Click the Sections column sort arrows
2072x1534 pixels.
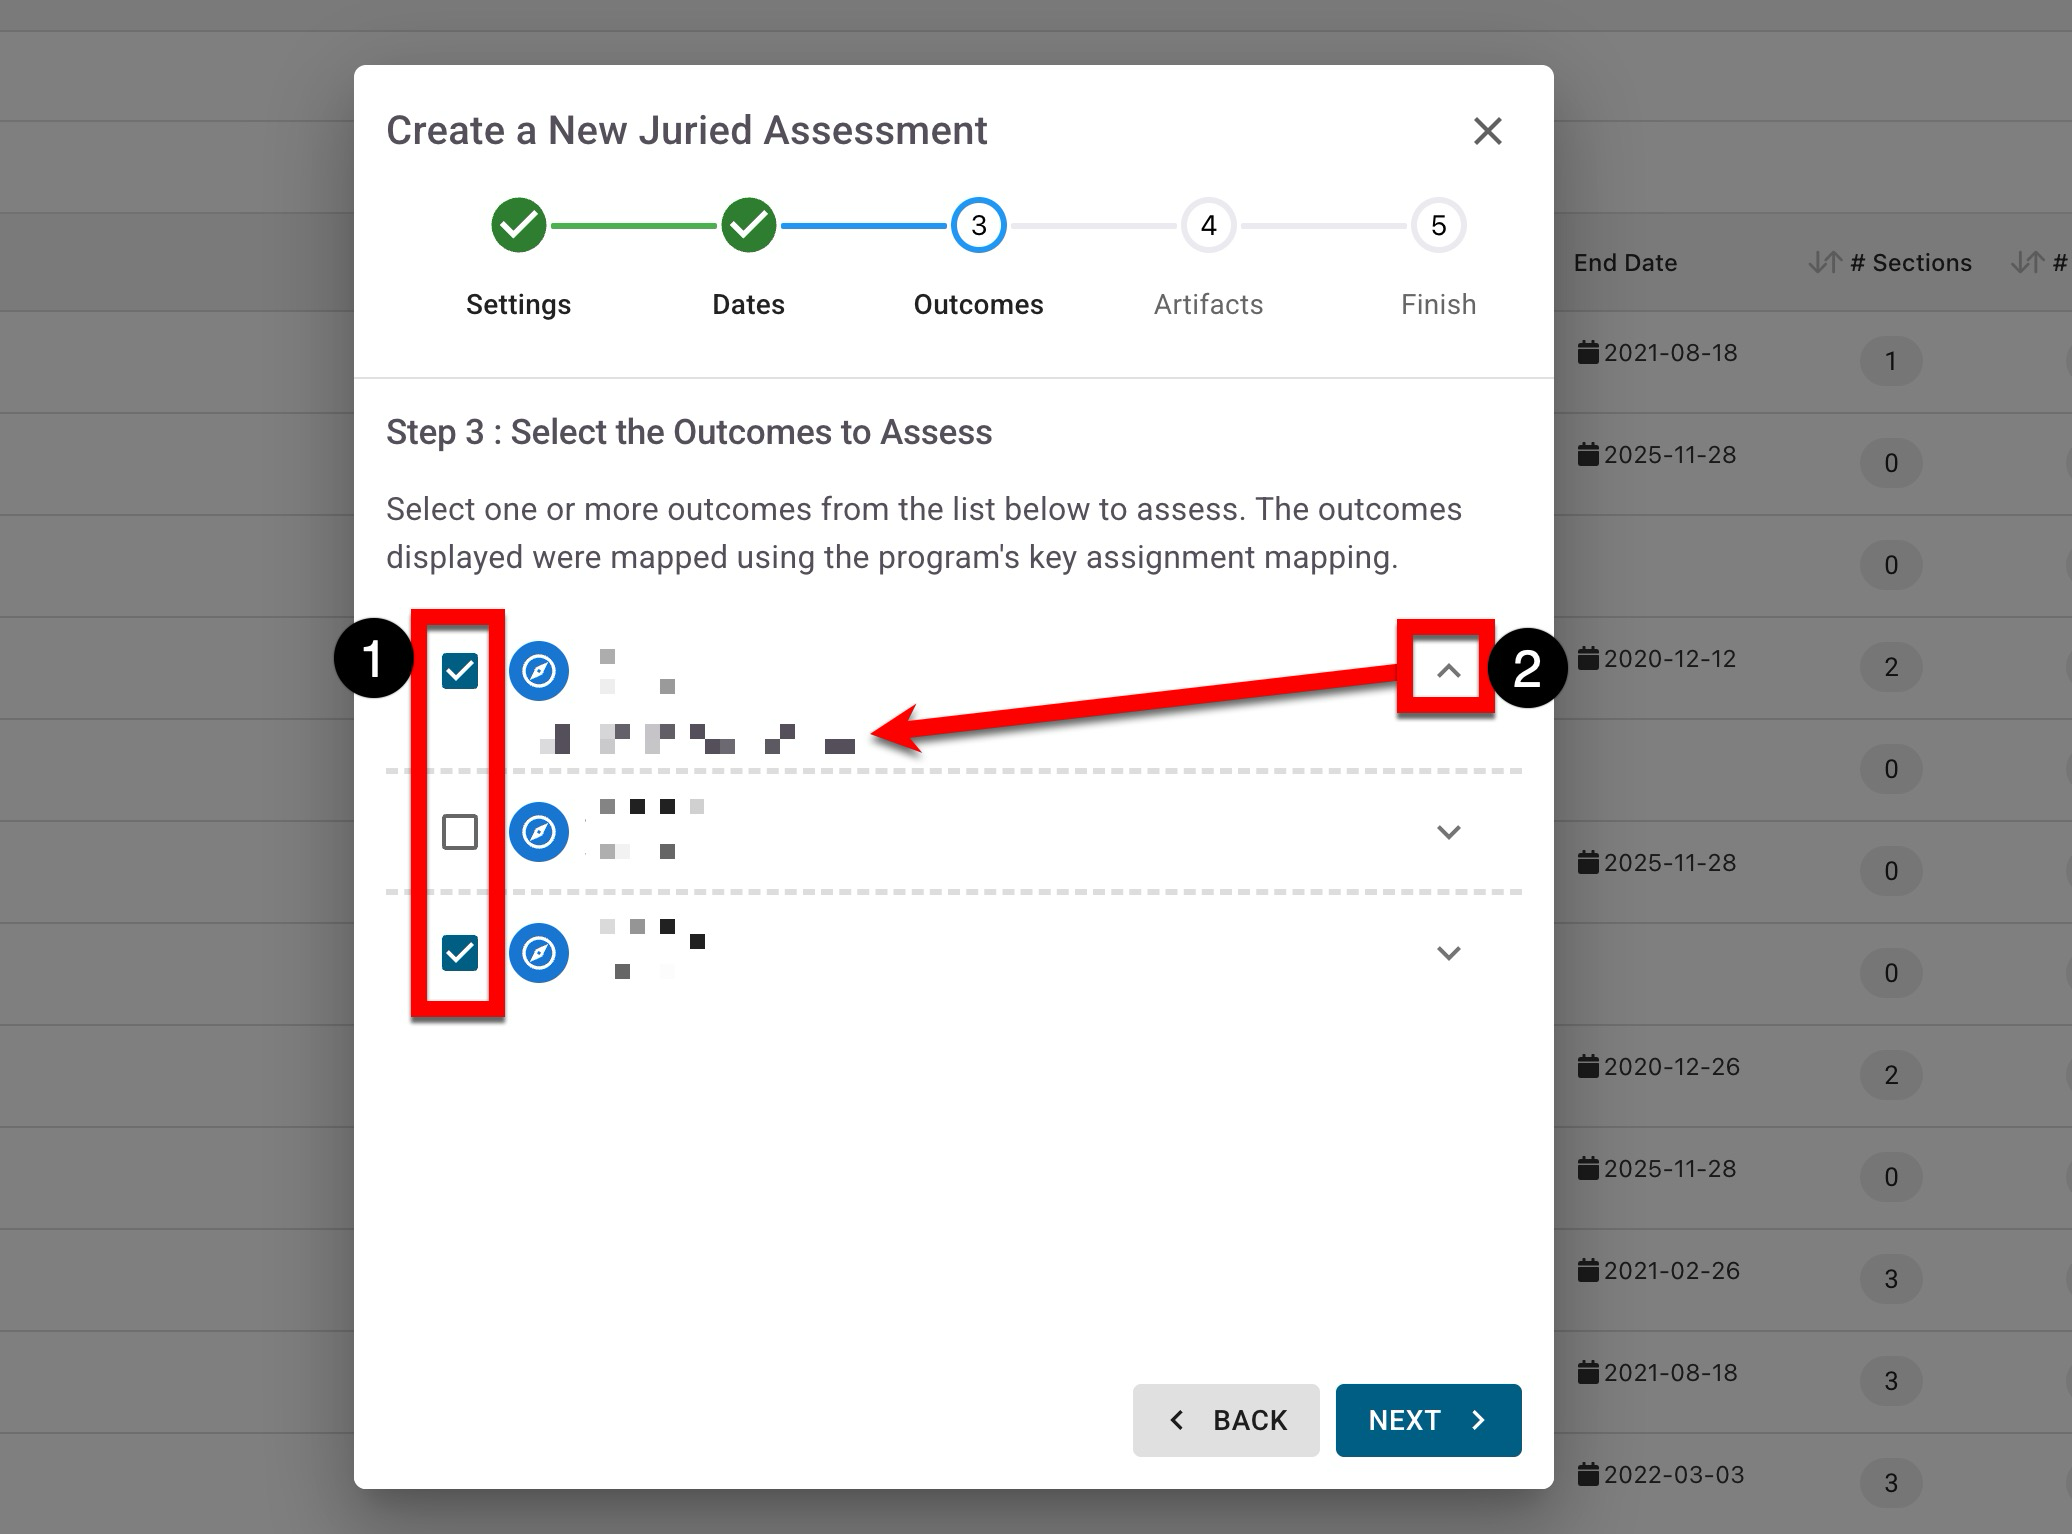pyautogui.click(x=1824, y=263)
